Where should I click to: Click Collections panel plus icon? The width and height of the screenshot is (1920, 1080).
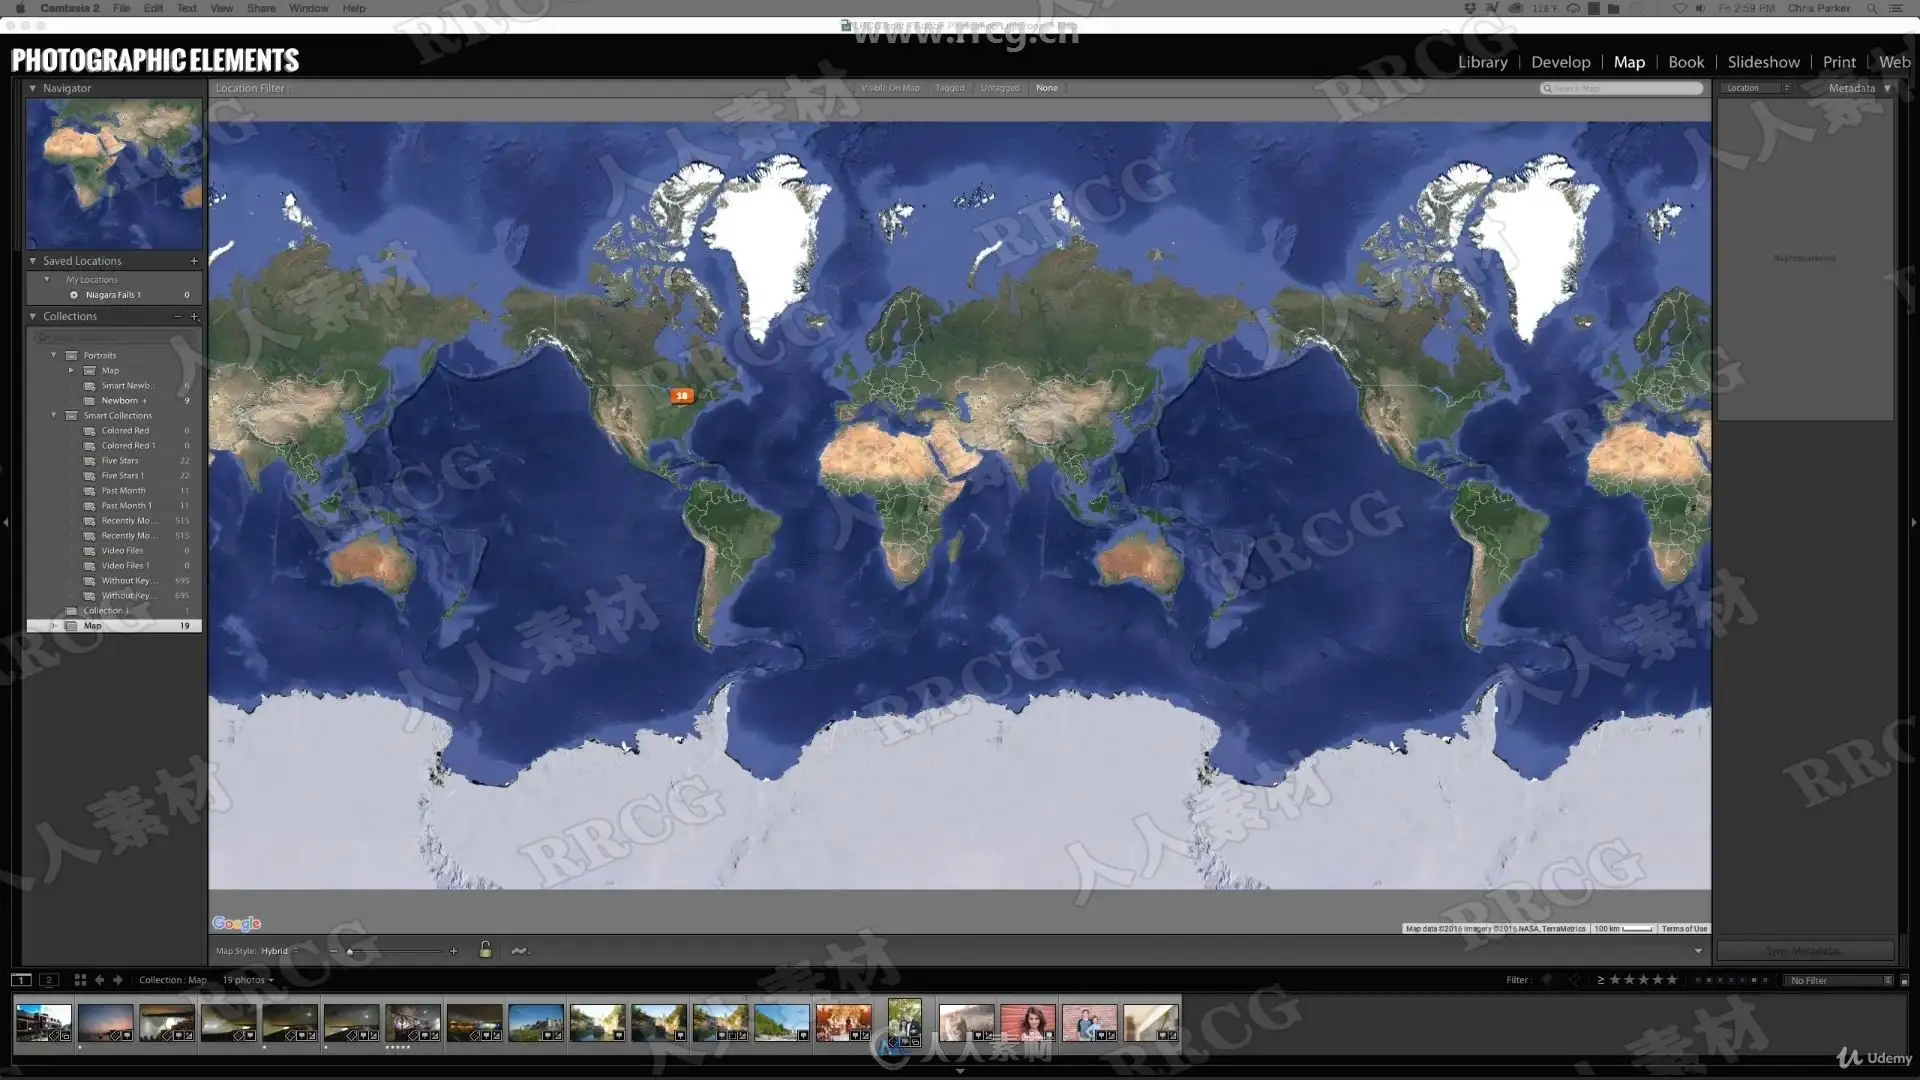tap(194, 316)
